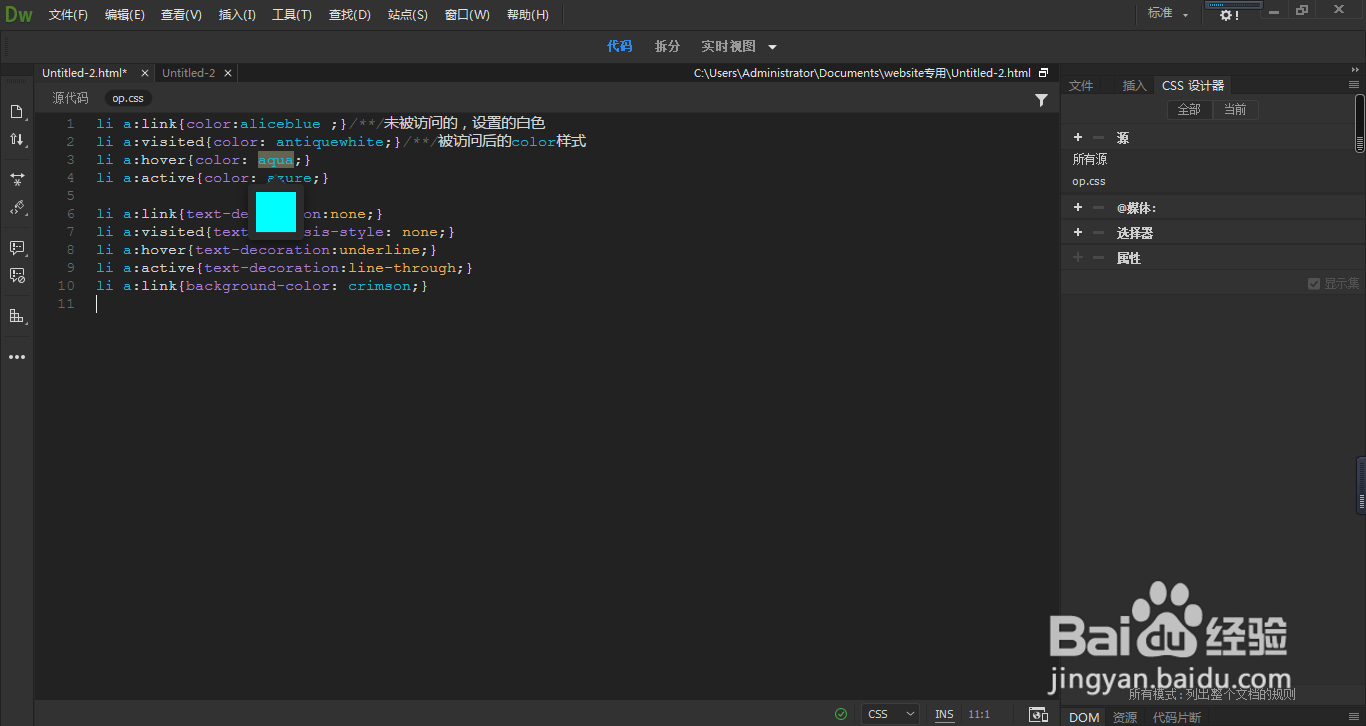Viewport: 1366px width, 726px height.
Task: Select the 当前 mode button
Action: (1235, 110)
